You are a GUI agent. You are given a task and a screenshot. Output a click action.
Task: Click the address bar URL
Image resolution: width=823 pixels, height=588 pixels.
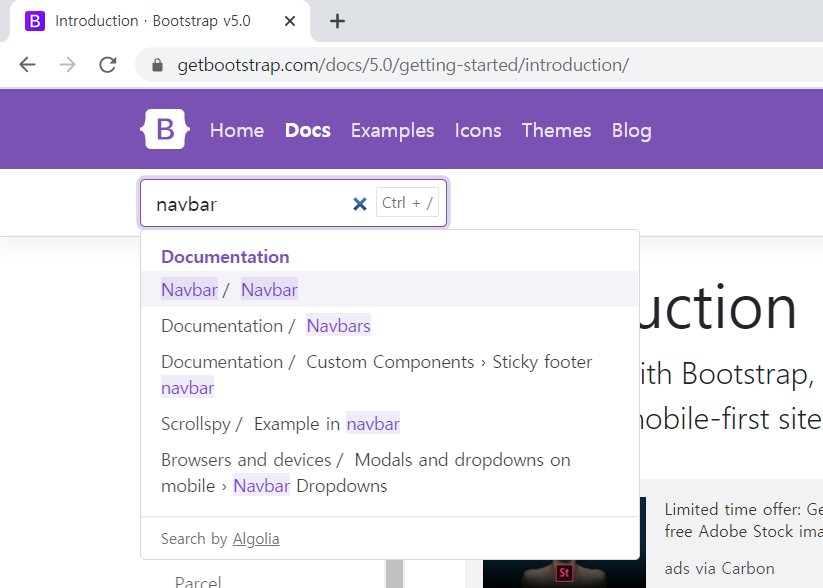[x=403, y=65]
